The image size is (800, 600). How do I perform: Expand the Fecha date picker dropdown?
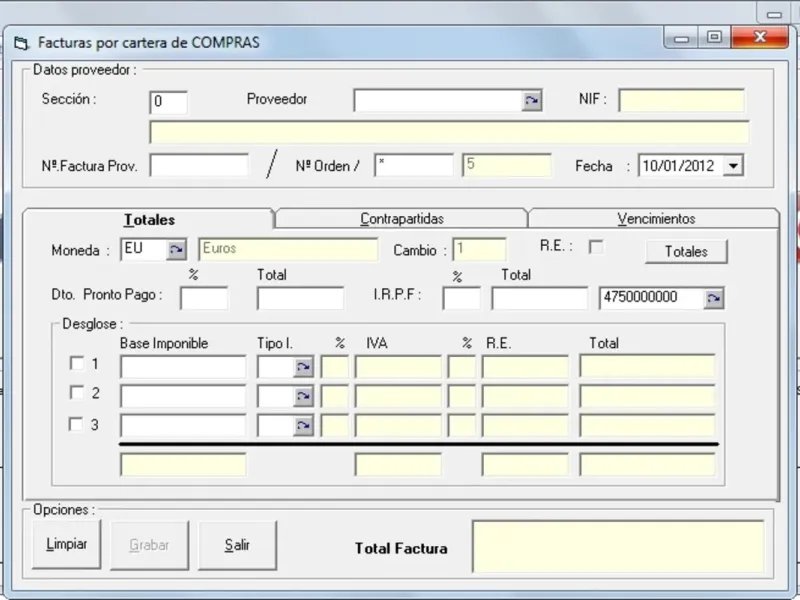733,166
